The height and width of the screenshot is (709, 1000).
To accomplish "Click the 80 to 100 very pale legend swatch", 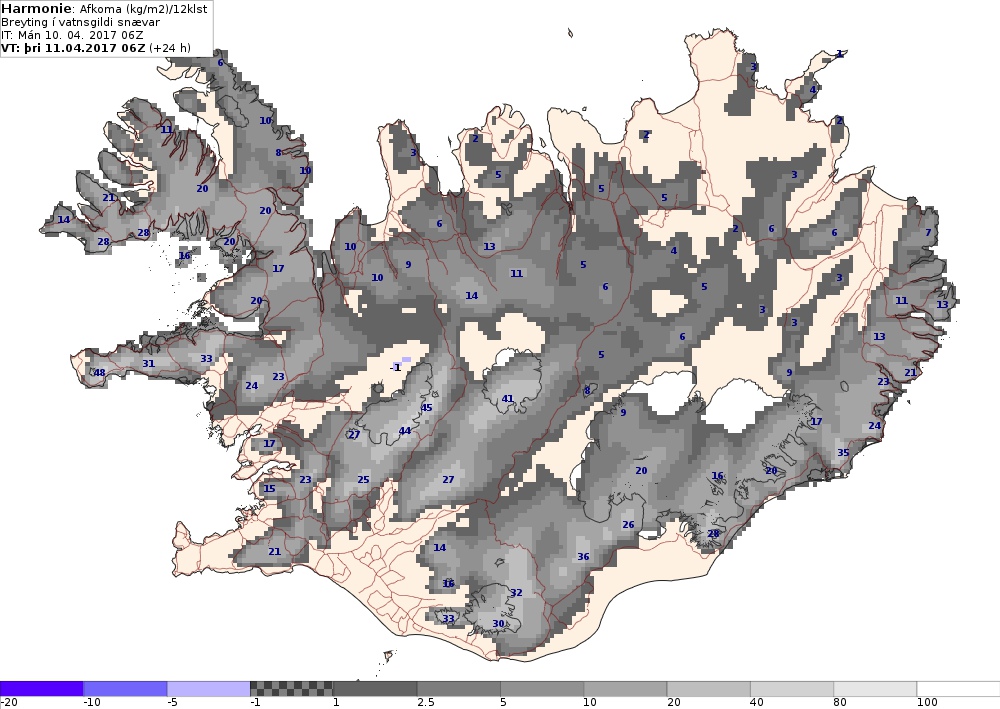I will [876, 689].
